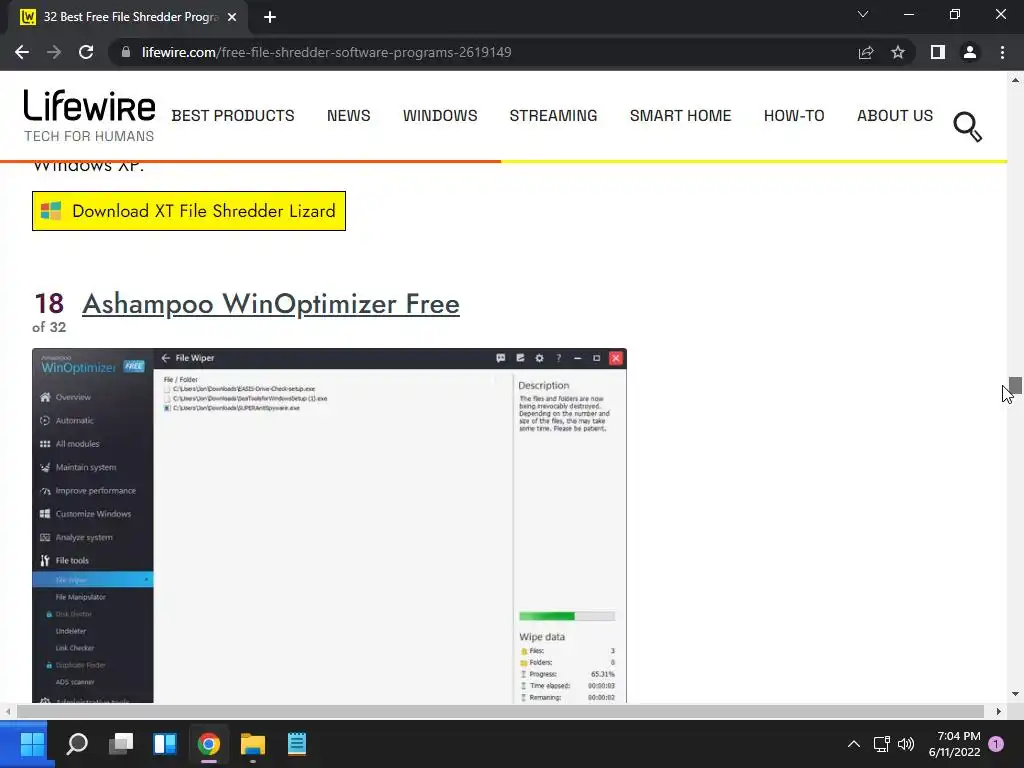
Task: Select the 32 Best Free File Shredder tab
Action: [x=128, y=17]
